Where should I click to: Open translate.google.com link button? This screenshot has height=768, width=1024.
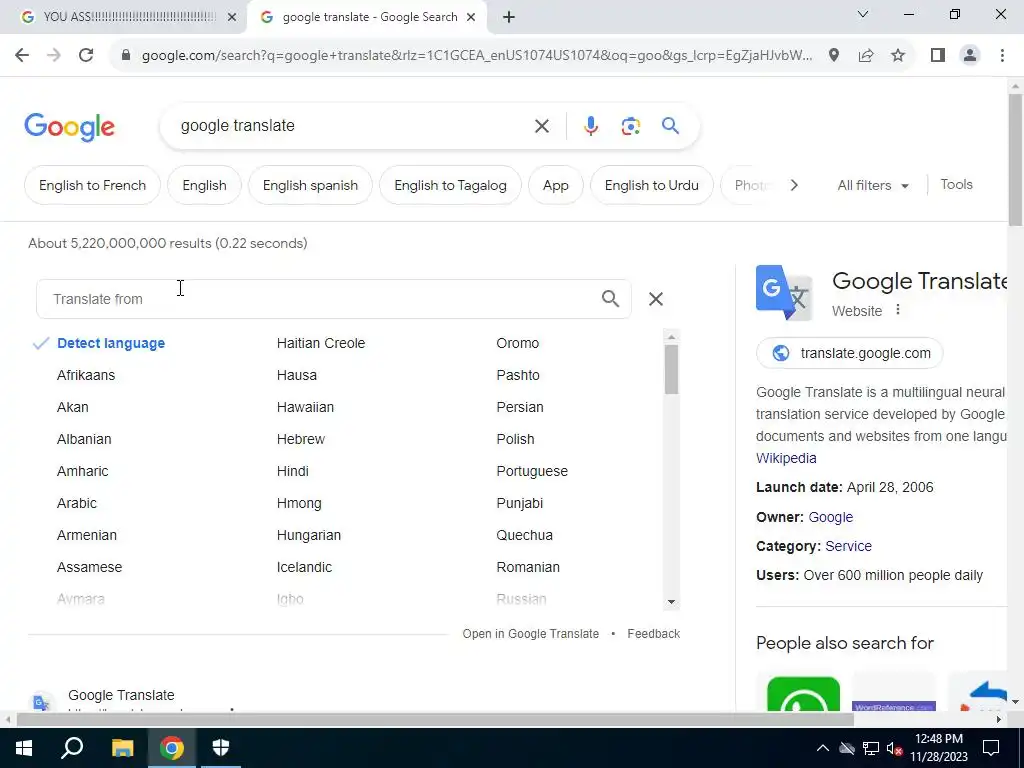[850, 353]
